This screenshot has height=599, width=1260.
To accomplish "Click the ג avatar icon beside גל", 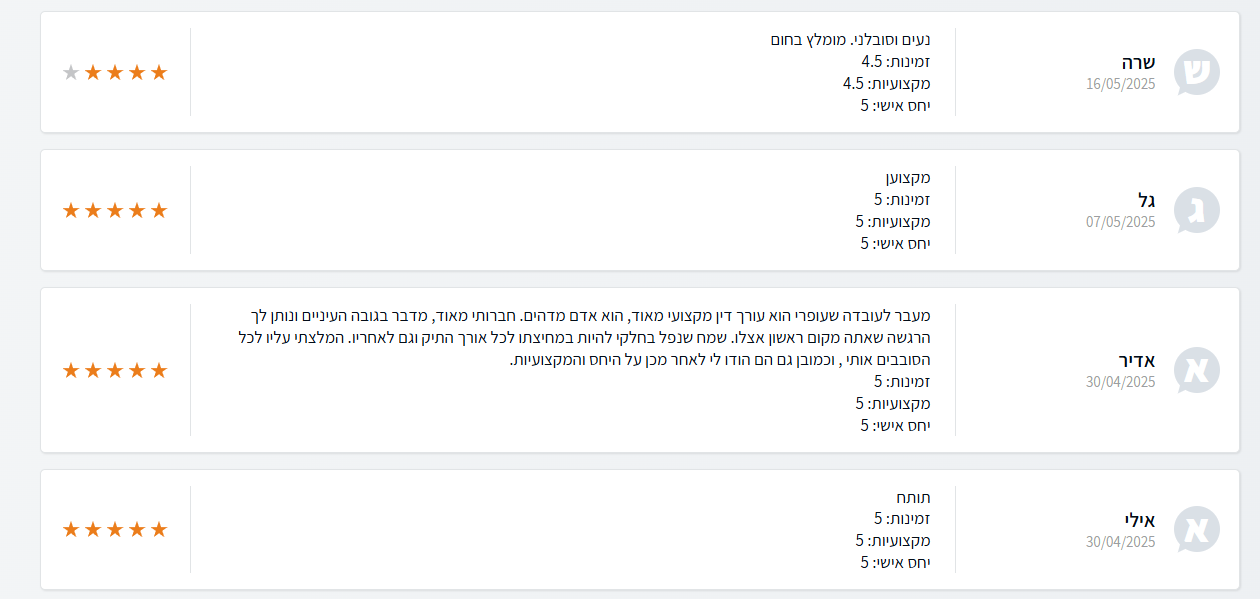I will pos(1196,210).
